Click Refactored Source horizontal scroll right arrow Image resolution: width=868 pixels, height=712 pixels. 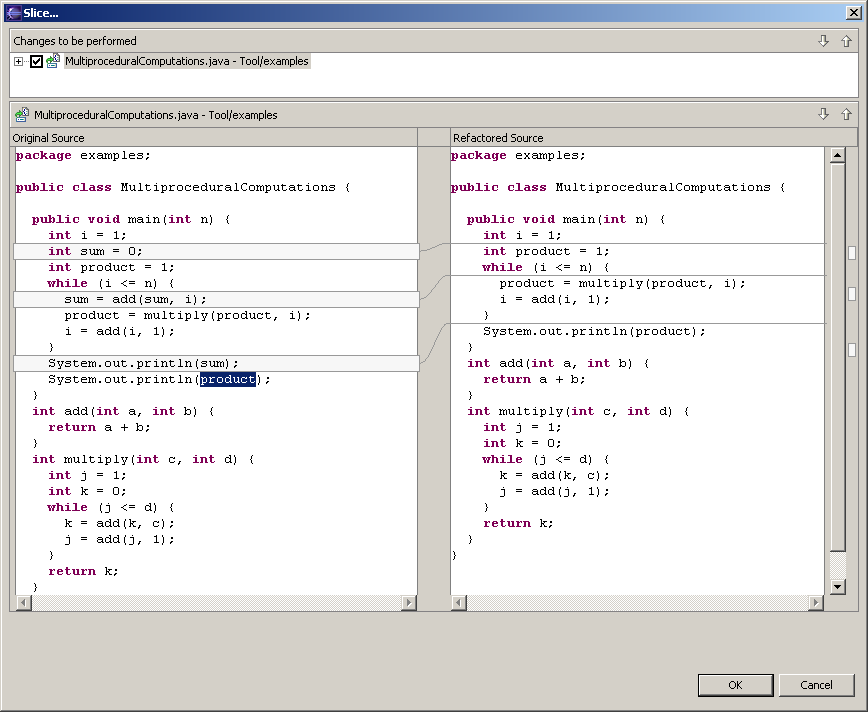815,602
